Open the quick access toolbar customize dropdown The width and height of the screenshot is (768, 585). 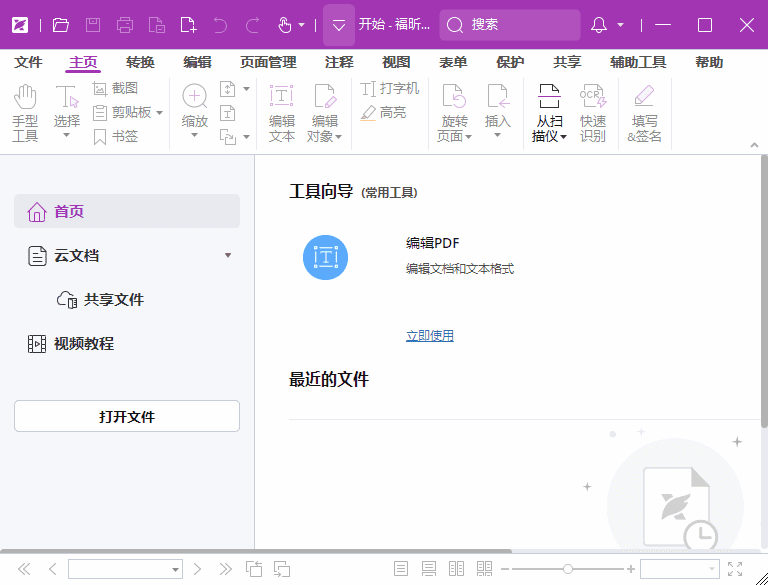339,25
